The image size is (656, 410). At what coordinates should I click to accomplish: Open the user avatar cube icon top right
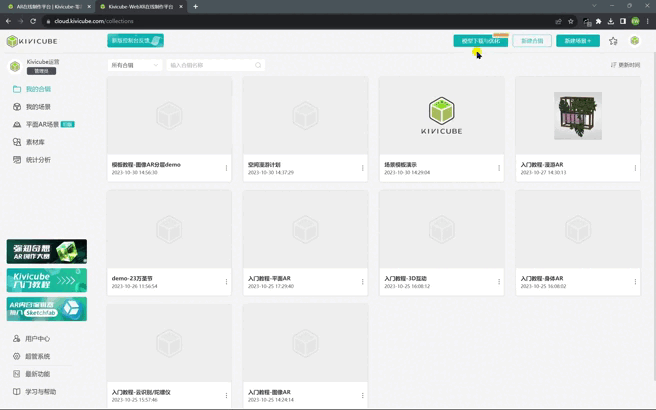click(x=635, y=41)
